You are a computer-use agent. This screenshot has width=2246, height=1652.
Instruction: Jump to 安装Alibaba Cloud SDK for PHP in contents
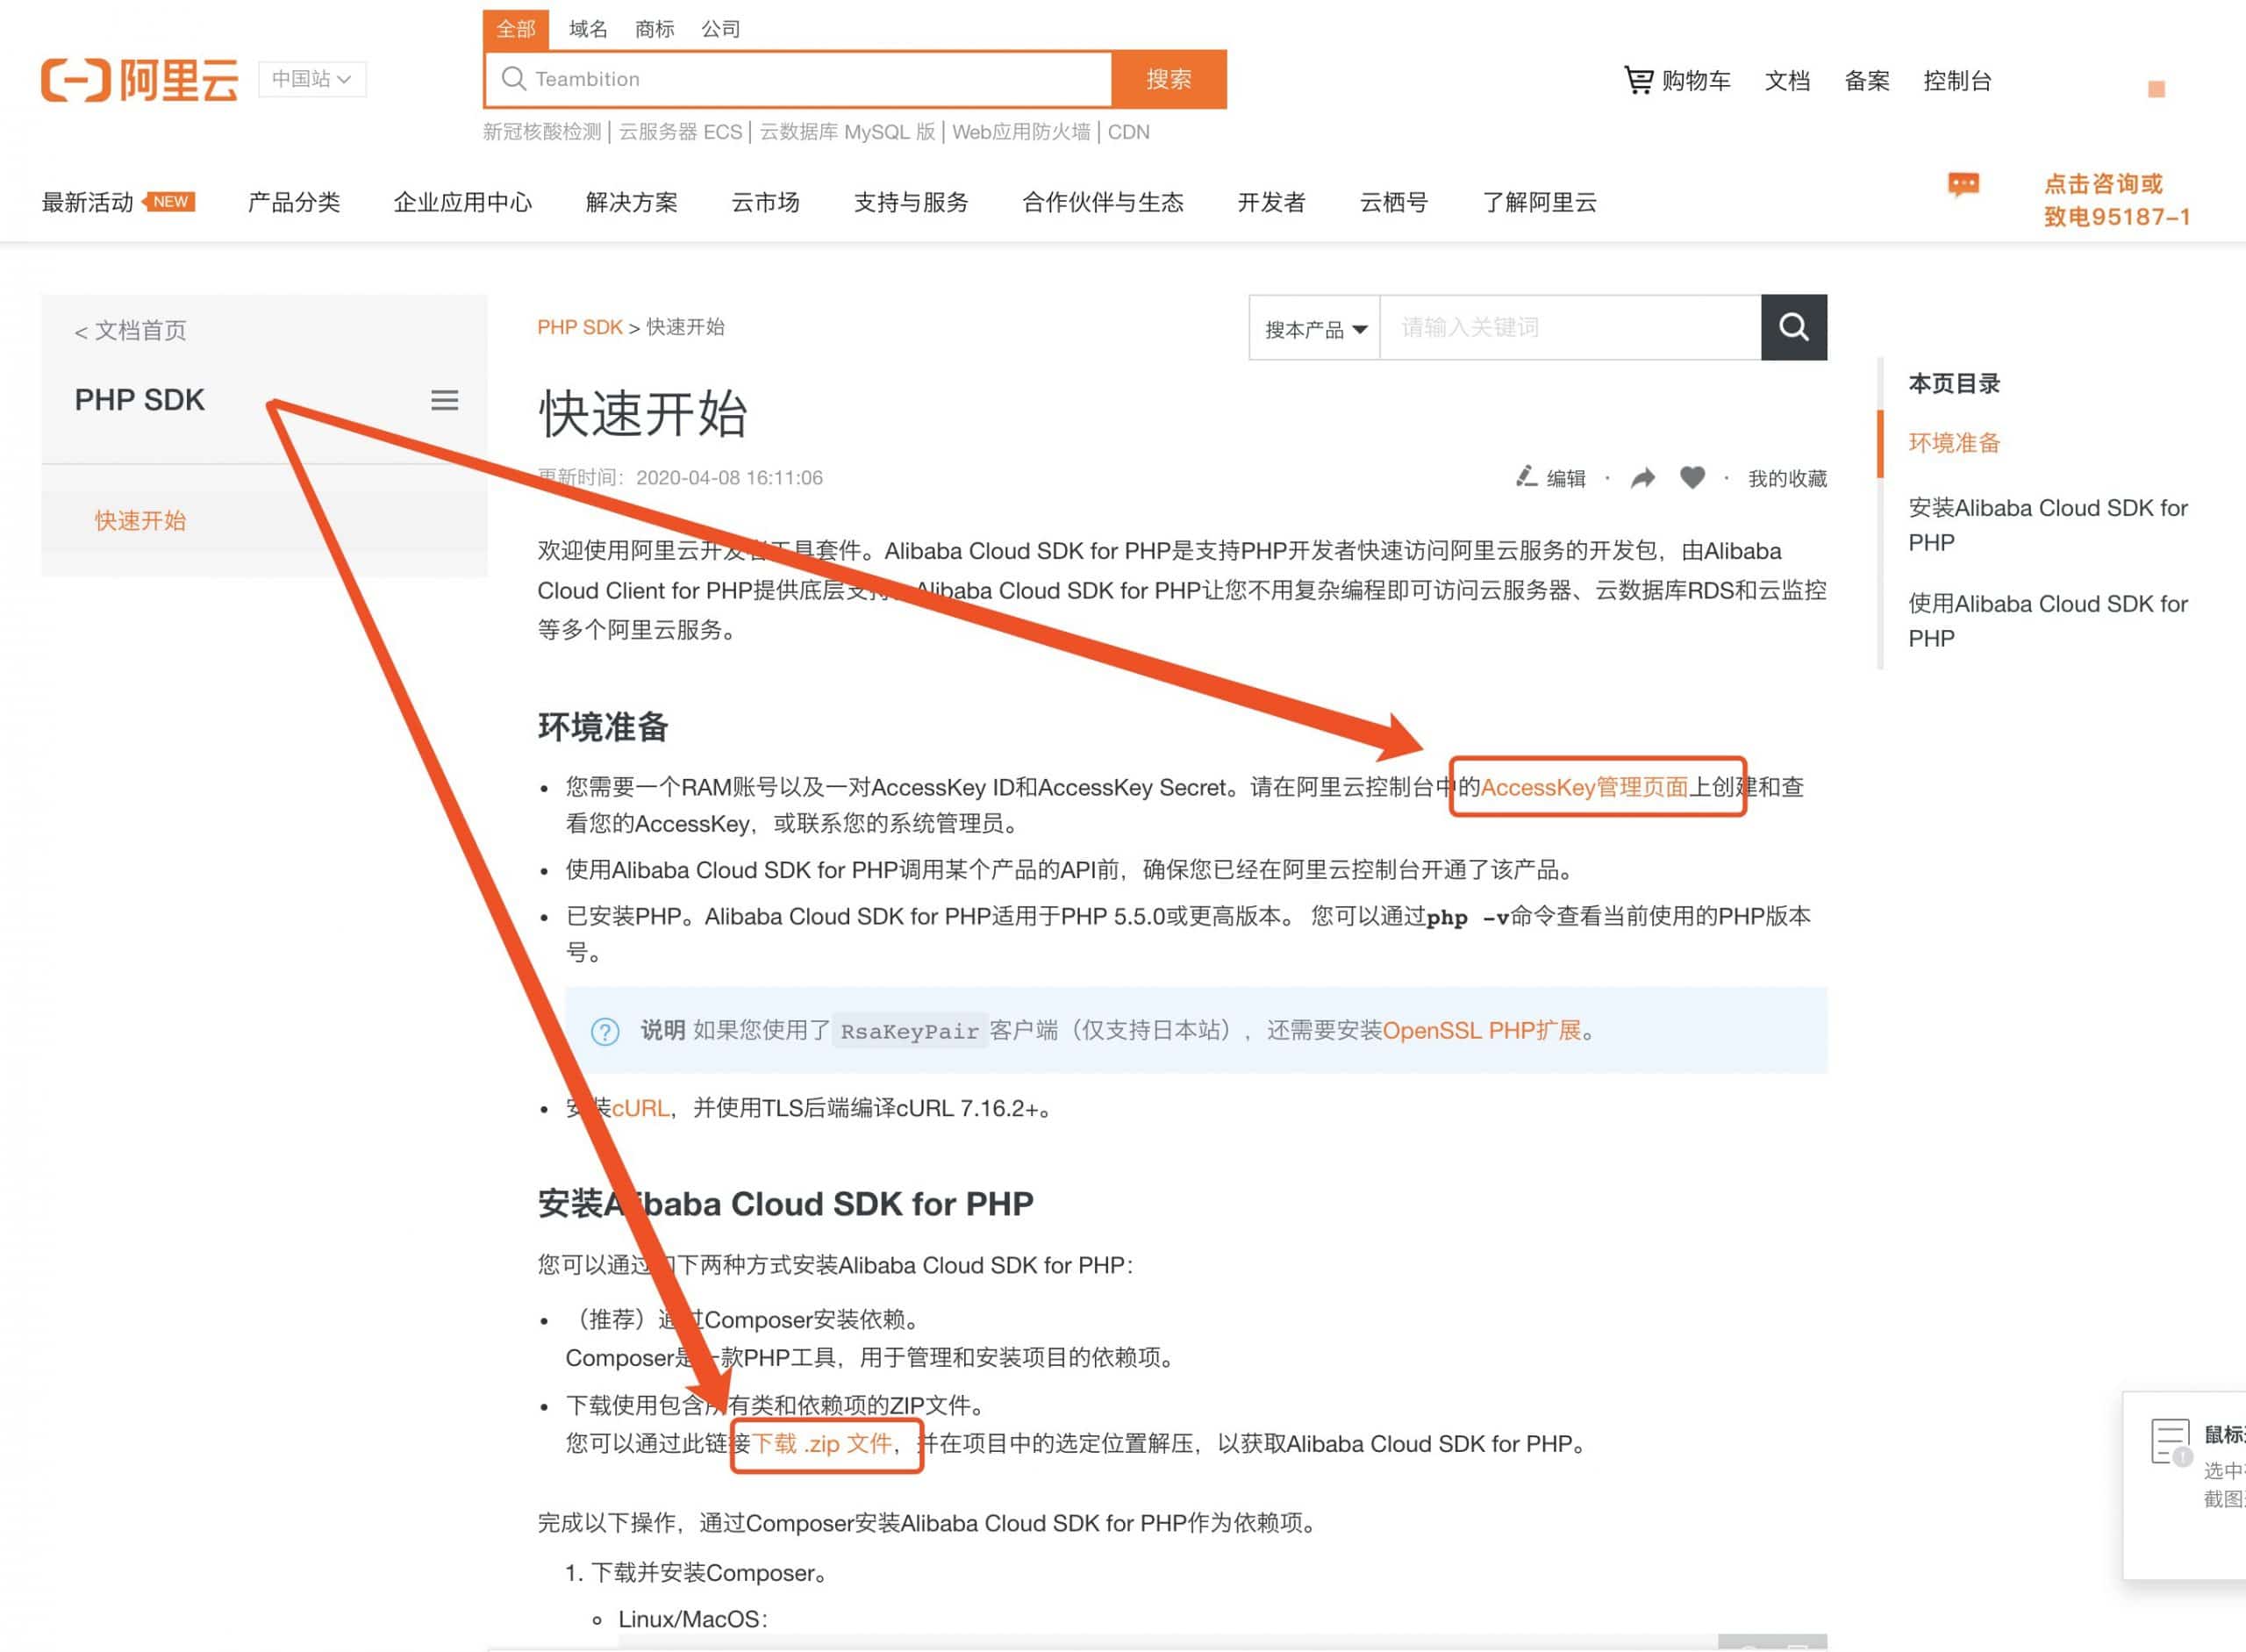(x=2047, y=525)
